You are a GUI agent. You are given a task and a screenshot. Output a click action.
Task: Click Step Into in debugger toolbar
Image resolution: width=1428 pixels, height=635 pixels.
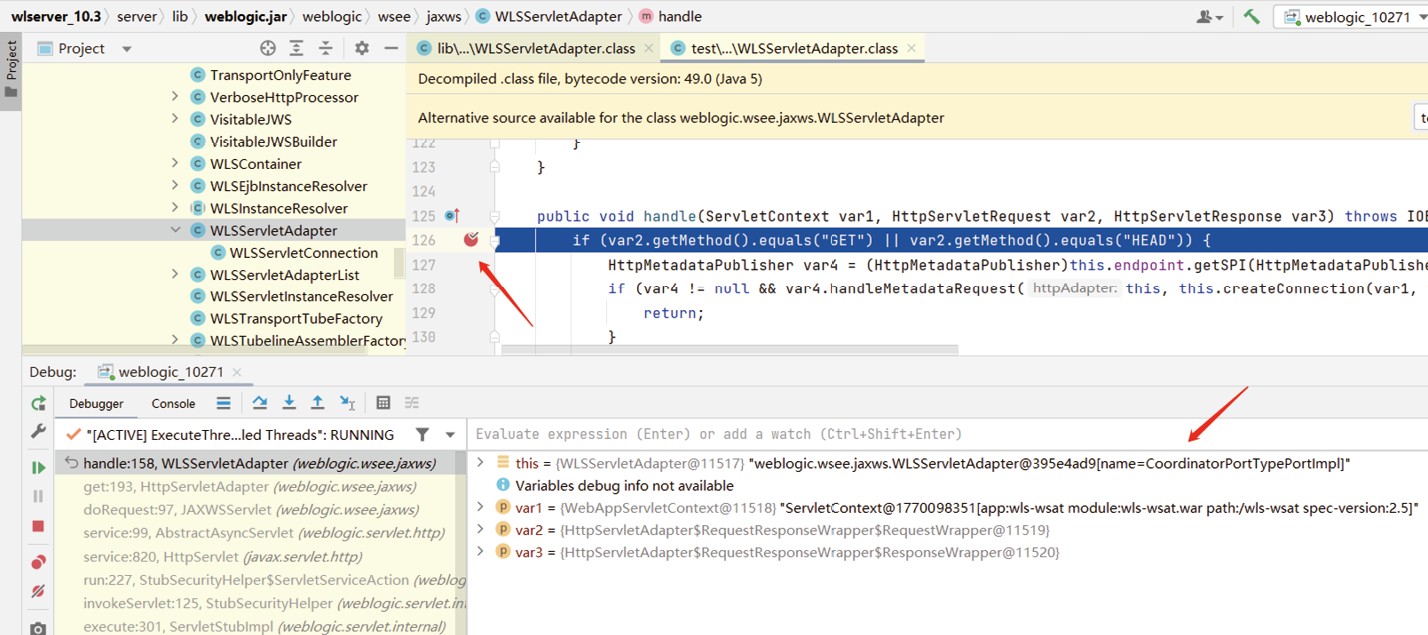(289, 403)
